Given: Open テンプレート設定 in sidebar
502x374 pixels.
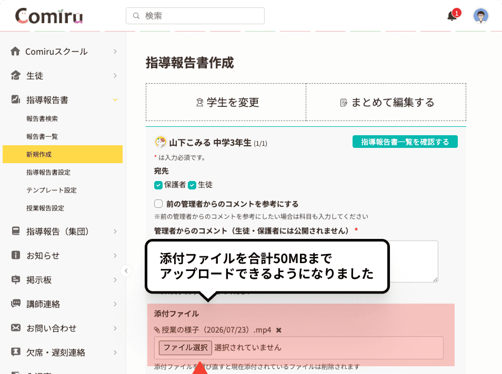Looking at the screenshot, I should 51,190.
